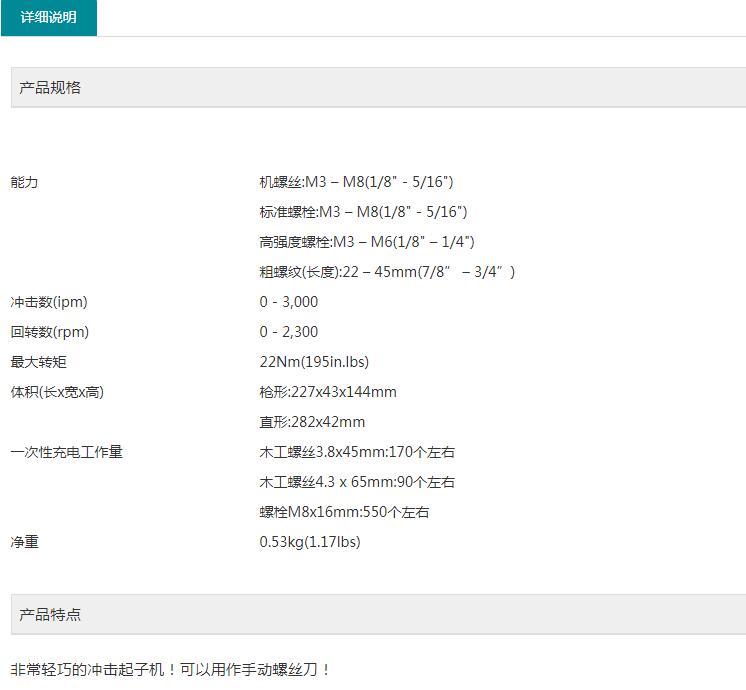Viewport: 746px width, 690px height.
Task: Click the 0 - 3,000 impact value
Action: 289,302
